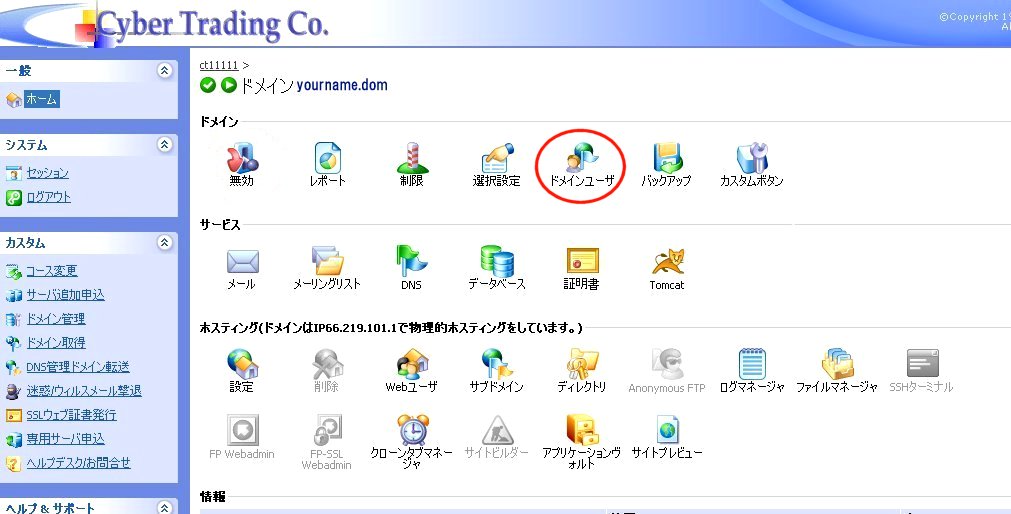The image size is (1011, 514).
Task: Click the ログアウト logout link
Action: point(48,197)
